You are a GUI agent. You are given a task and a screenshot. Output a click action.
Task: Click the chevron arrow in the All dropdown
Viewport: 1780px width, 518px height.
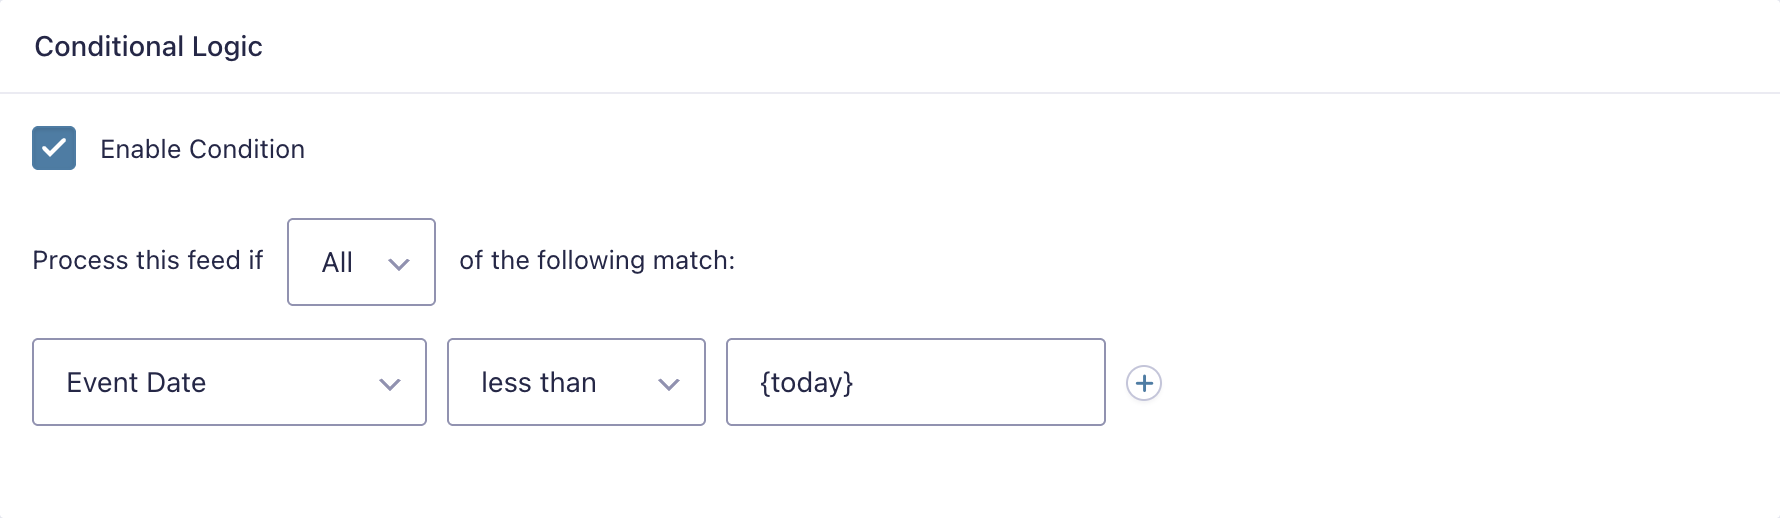pyautogui.click(x=399, y=264)
